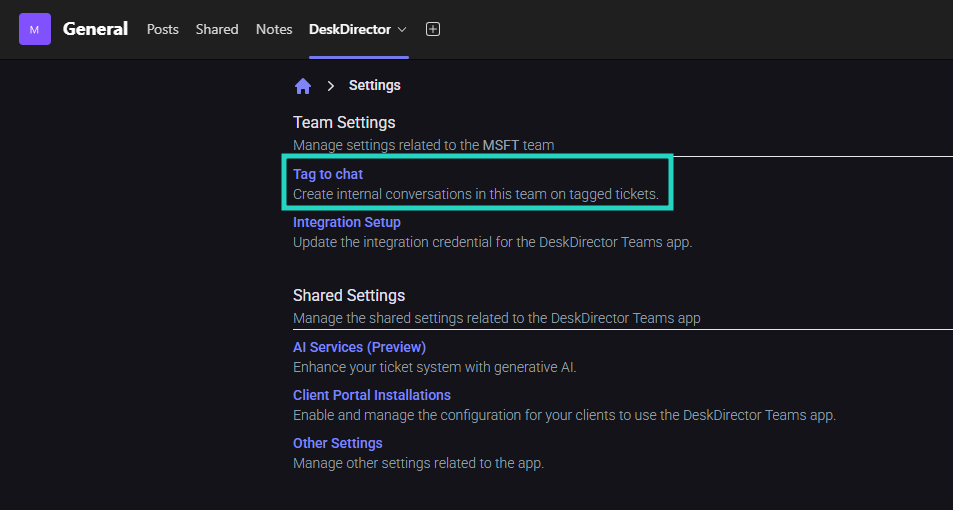Open AI Services (Preview) settings
Screen dimensions: 953x510
tap(359, 347)
